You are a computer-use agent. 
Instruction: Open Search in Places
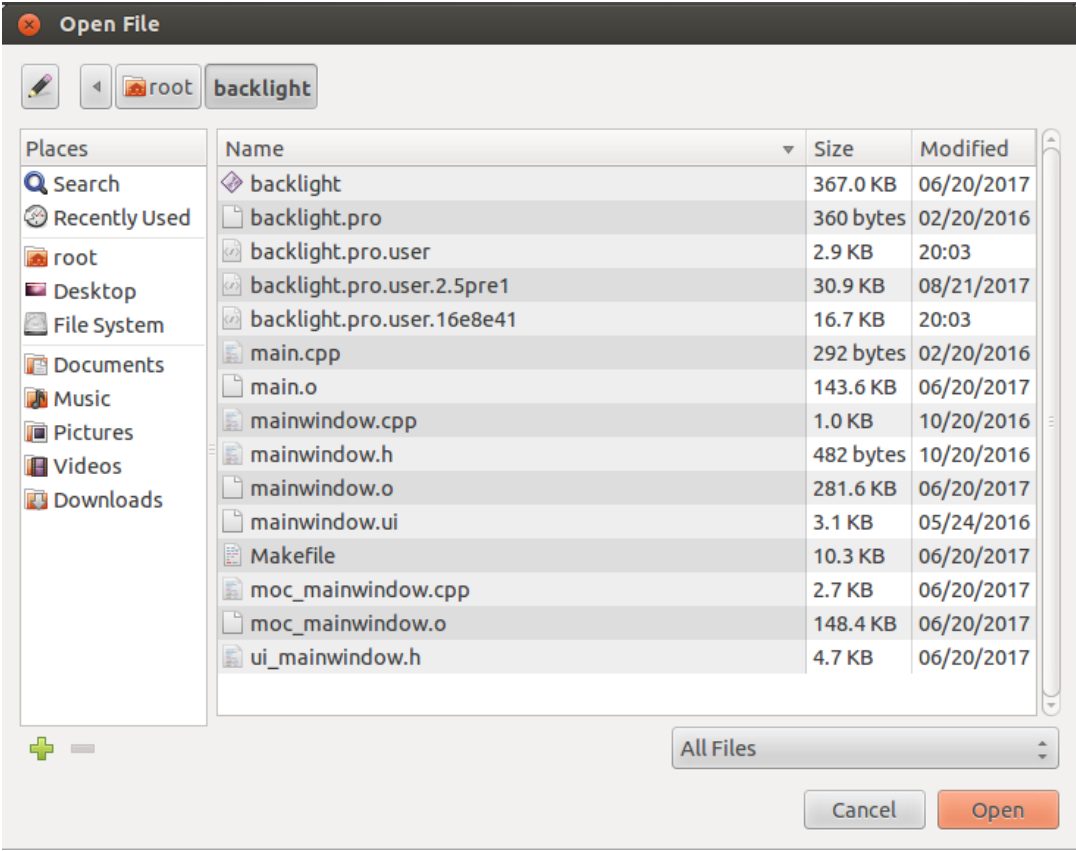click(x=113, y=184)
